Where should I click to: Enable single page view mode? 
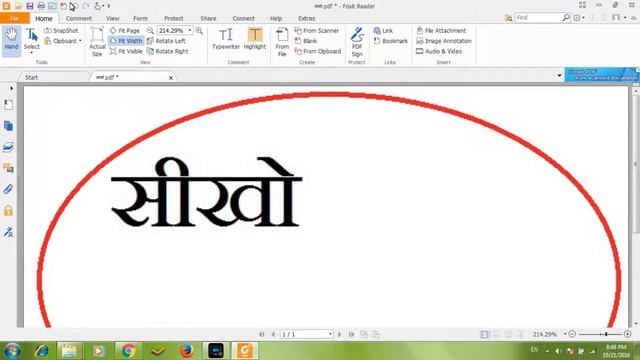(484, 334)
